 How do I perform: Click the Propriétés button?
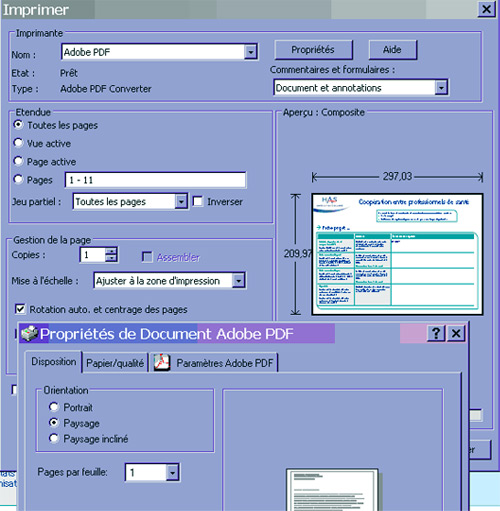[x=313, y=50]
